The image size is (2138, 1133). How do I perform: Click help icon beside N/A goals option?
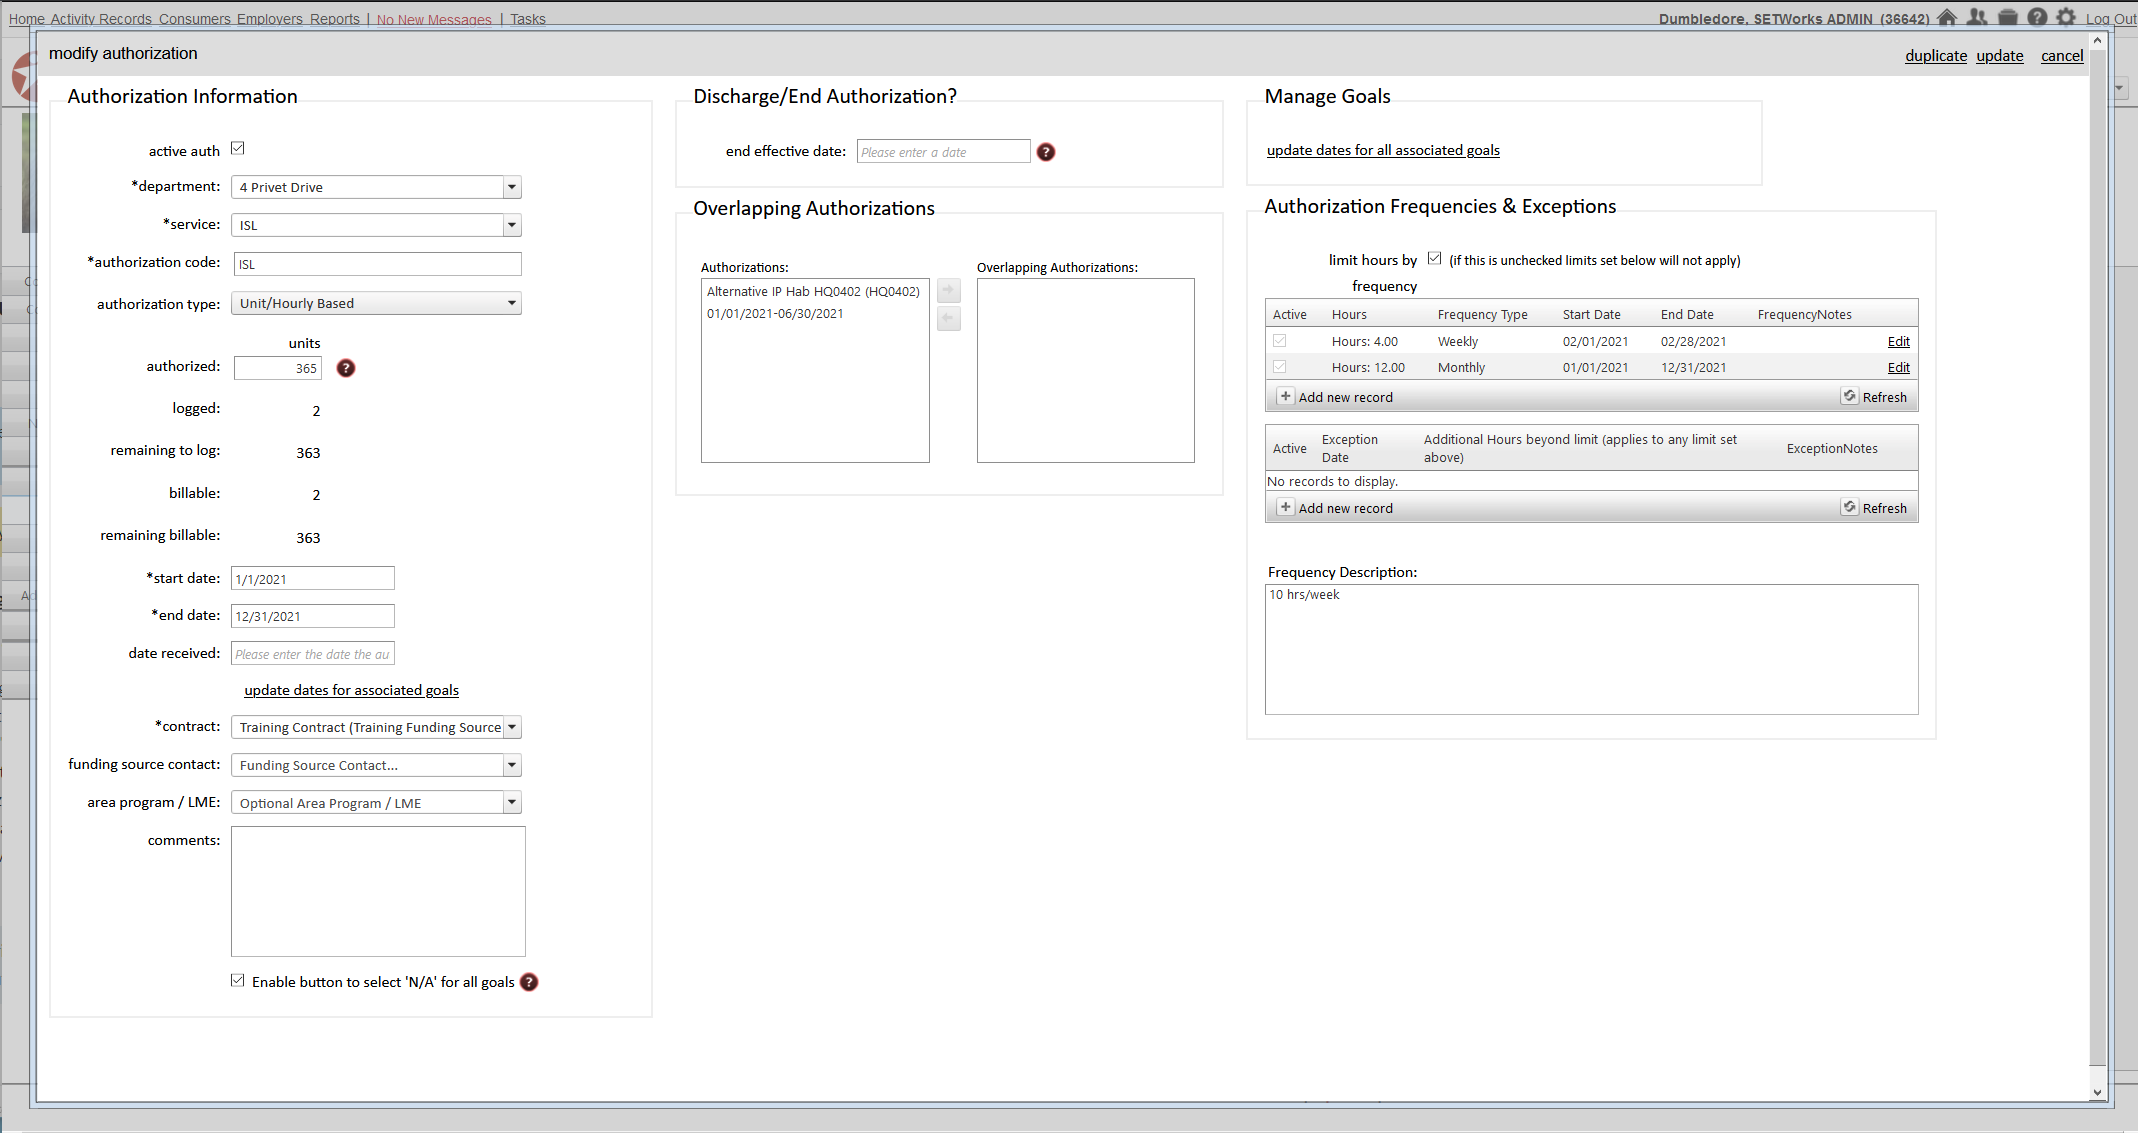529,982
